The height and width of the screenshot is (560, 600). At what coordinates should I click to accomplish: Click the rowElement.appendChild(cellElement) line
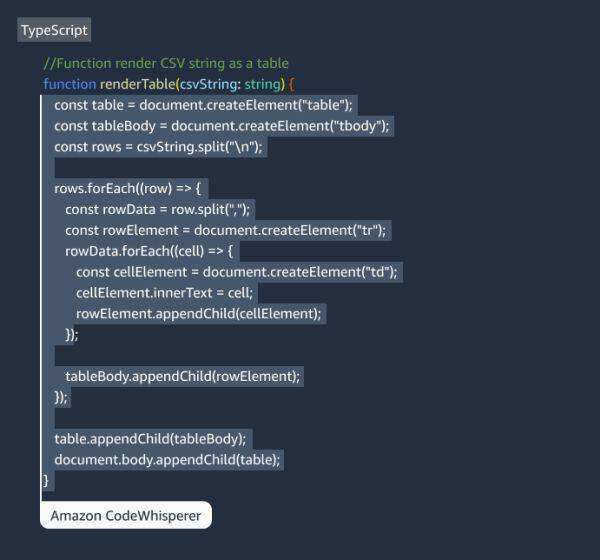point(199,314)
